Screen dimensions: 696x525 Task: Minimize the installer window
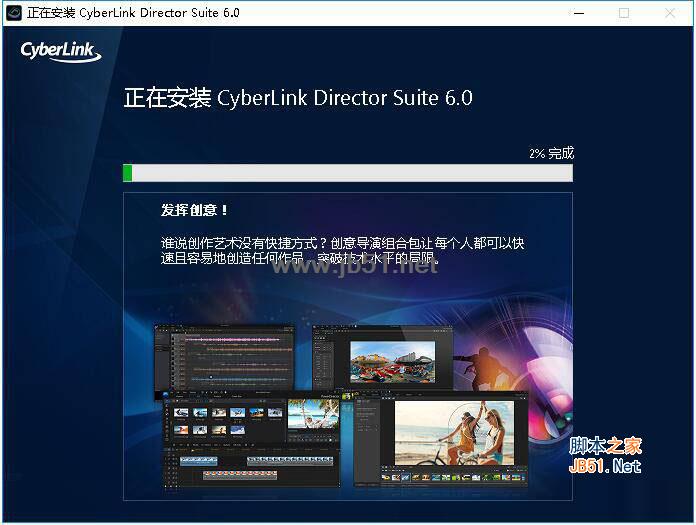pyautogui.click(x=578, y=13)
